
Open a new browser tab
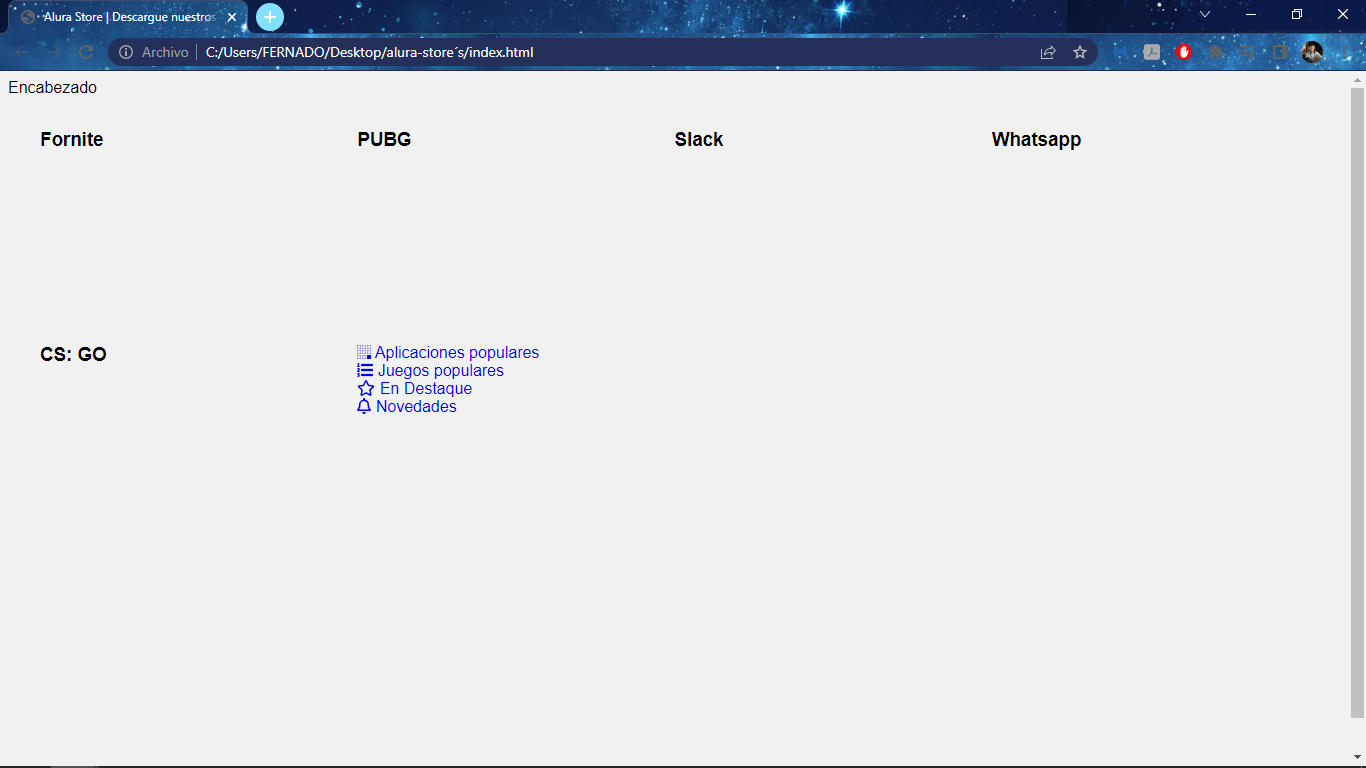click(270, 17)
